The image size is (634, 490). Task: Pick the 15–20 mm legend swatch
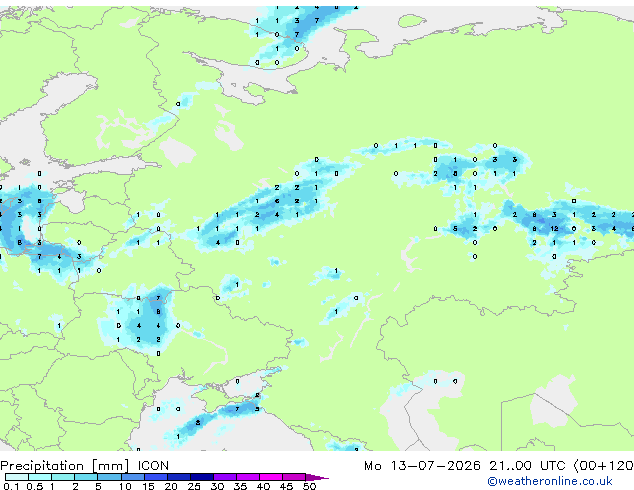tap(156, 477)
